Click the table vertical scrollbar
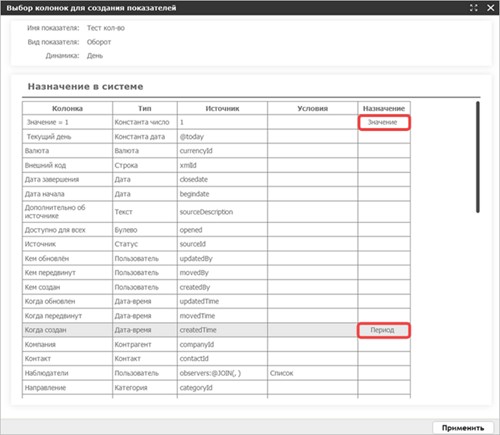This screenshot has height=435, width=500. coord(478,157)
